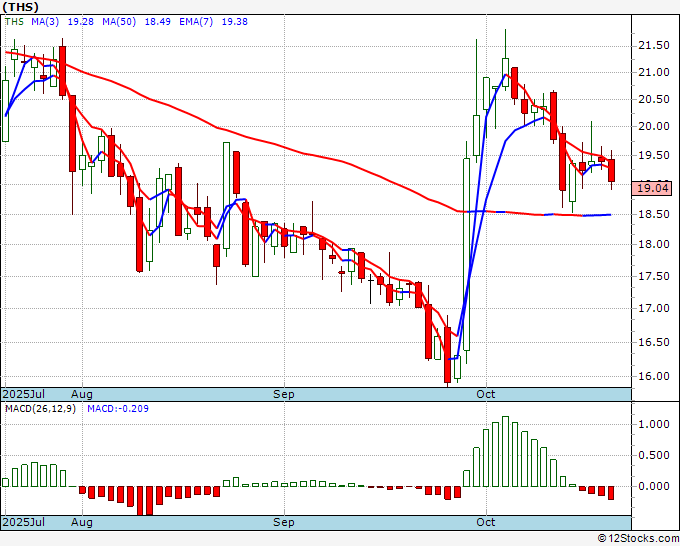Click the 20.50 price axis label
Screen dimensions: 680x546
[x=654, y=99]
